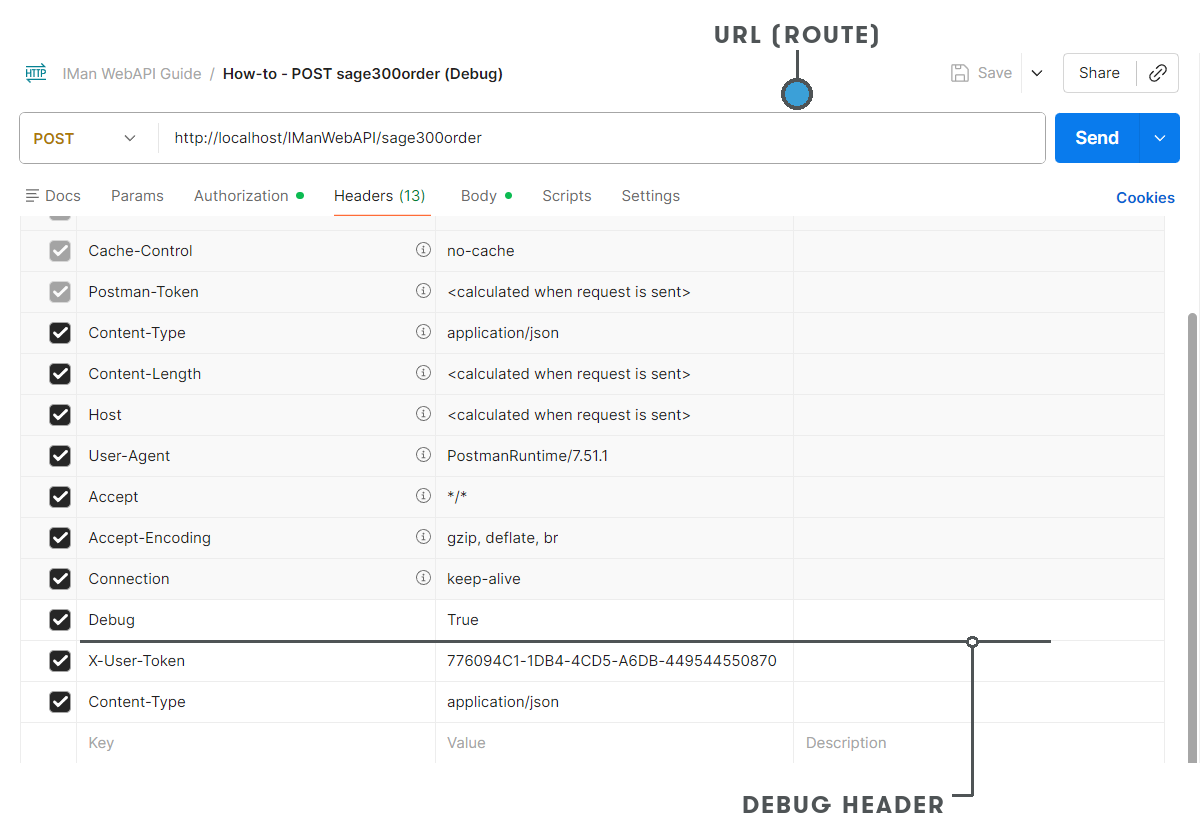Select the Headers (13) tab

point(379,196)
